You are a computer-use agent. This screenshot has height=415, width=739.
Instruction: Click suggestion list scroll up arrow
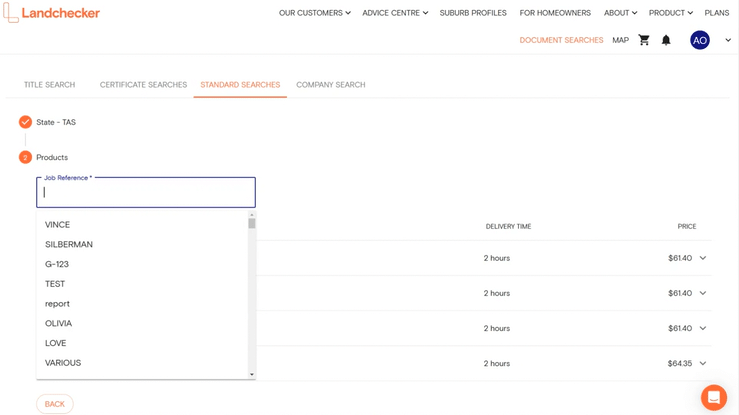[252, 215]
